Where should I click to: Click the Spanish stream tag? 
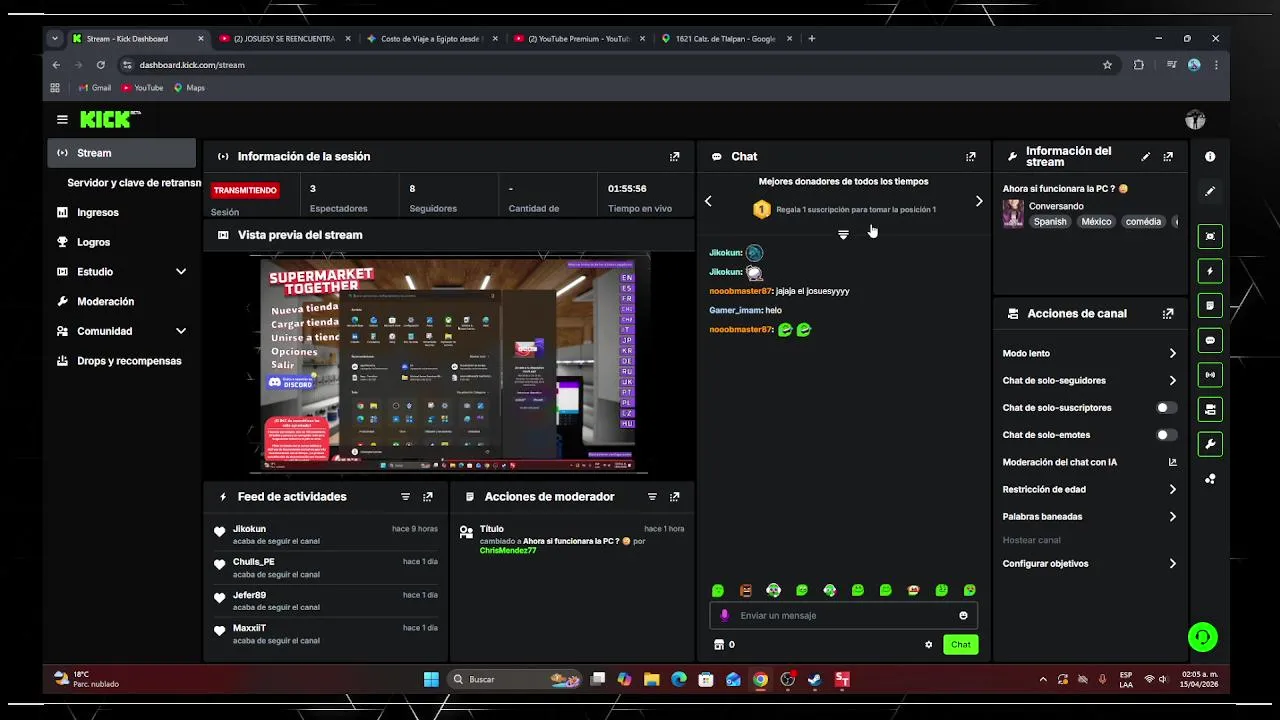tap(1050, 222)
